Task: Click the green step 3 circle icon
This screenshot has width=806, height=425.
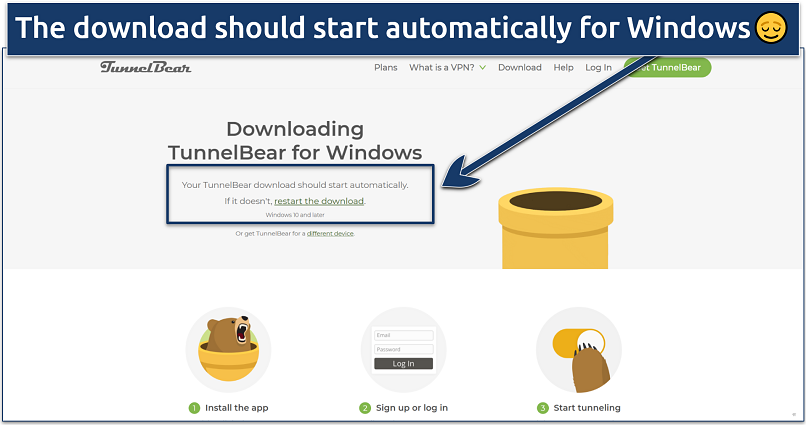Action: 543,408
